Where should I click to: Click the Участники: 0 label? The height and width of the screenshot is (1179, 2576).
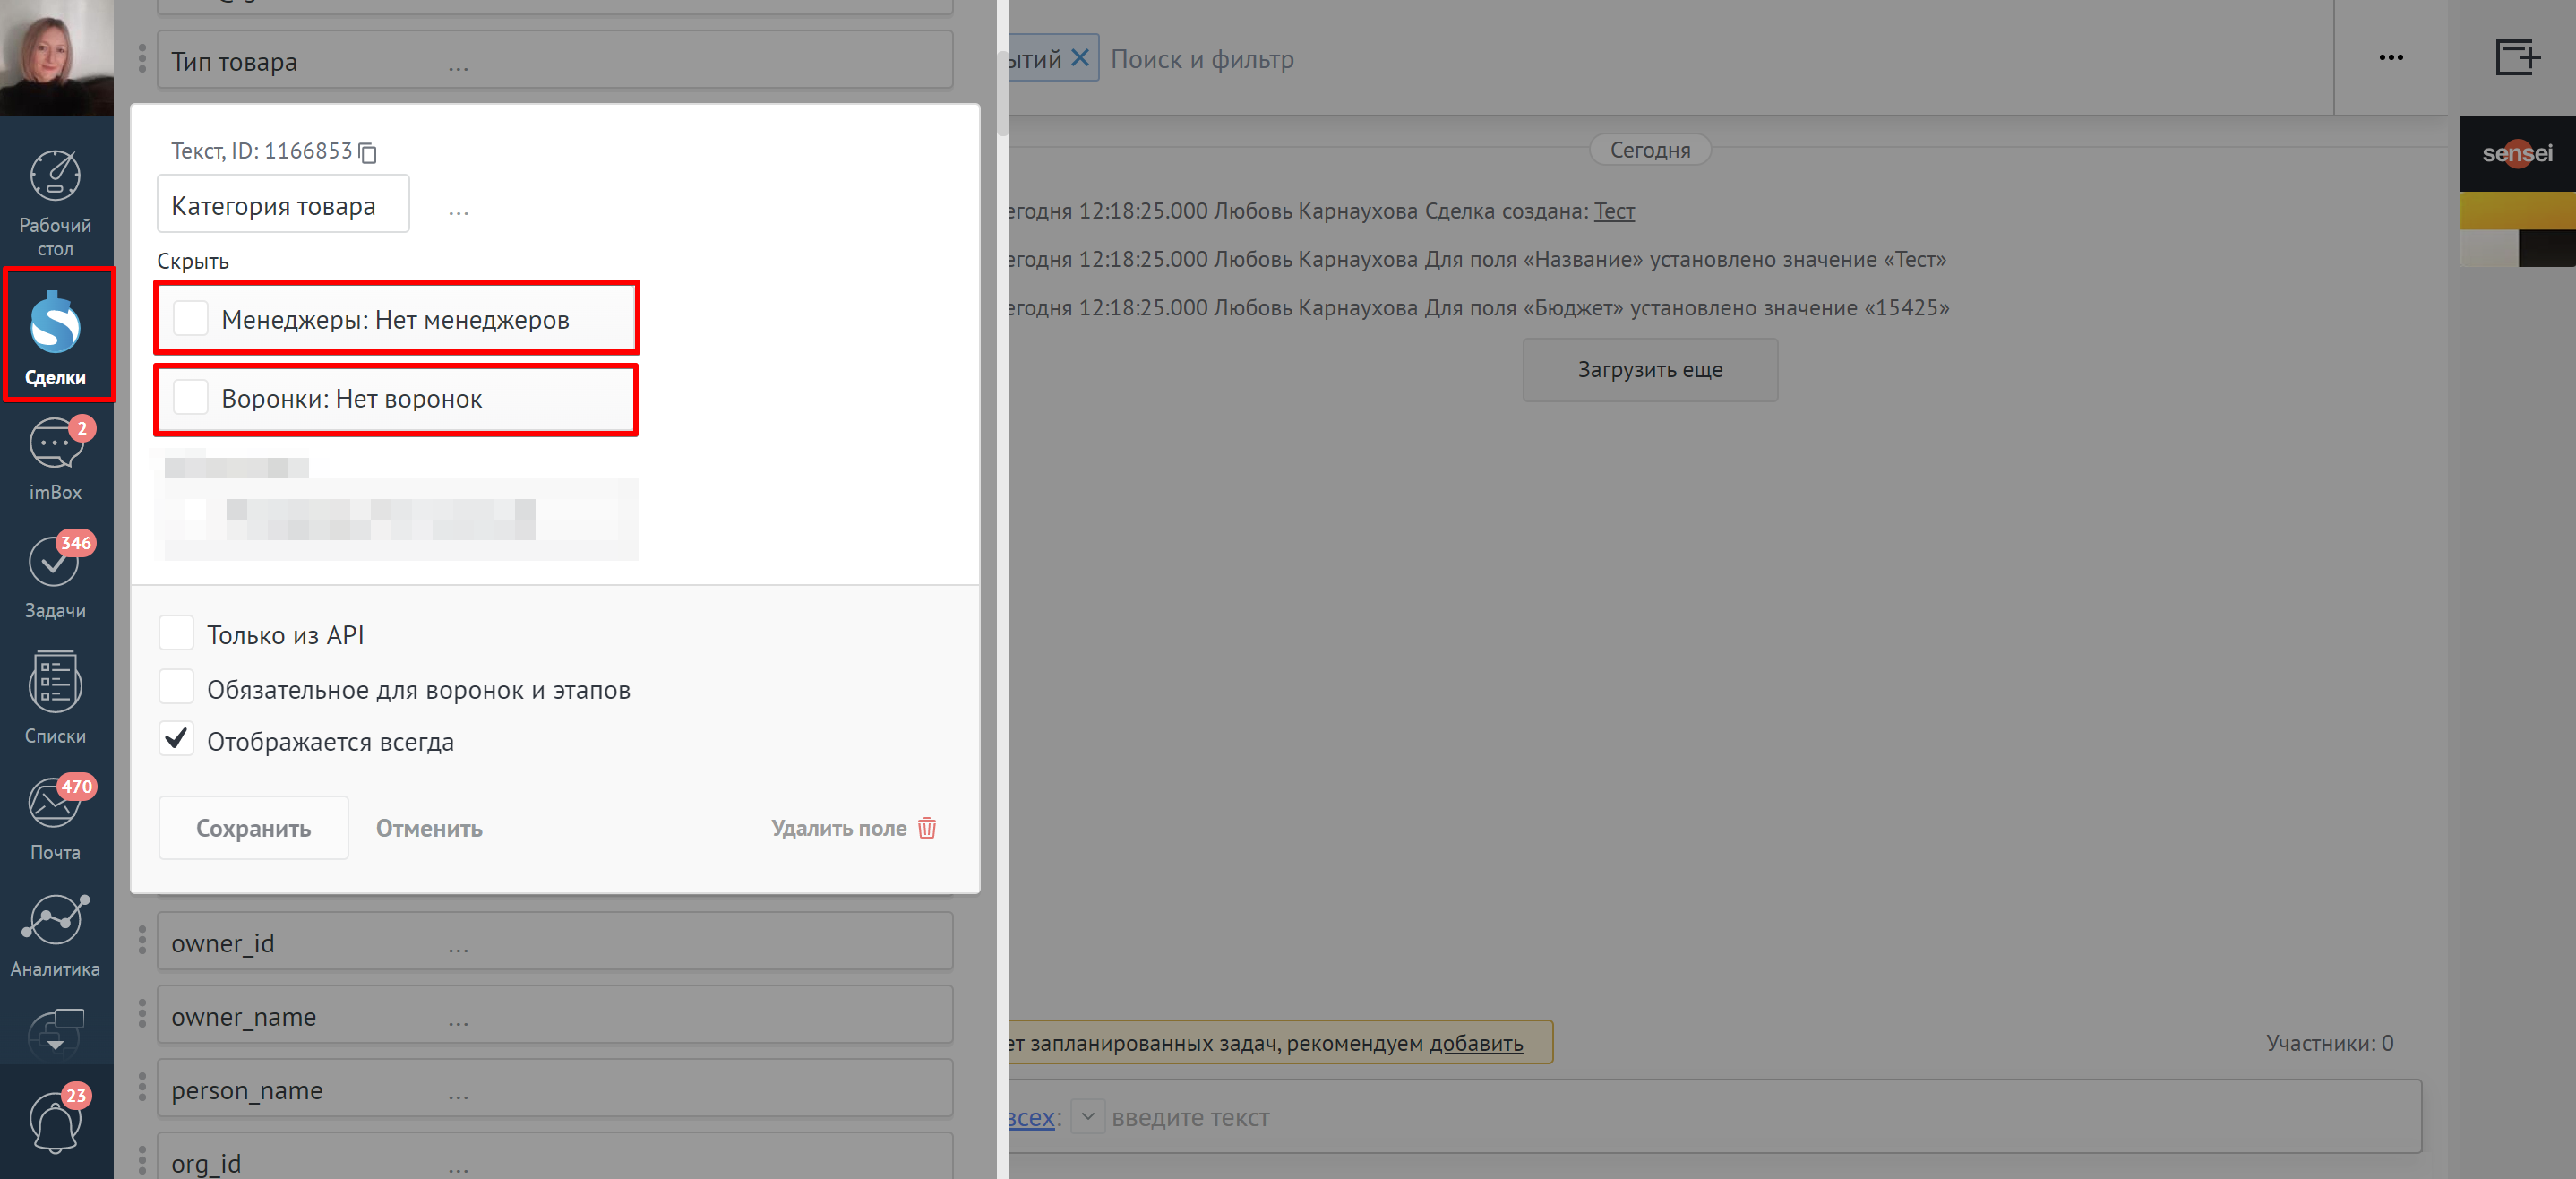[x=2329, y=1043]
